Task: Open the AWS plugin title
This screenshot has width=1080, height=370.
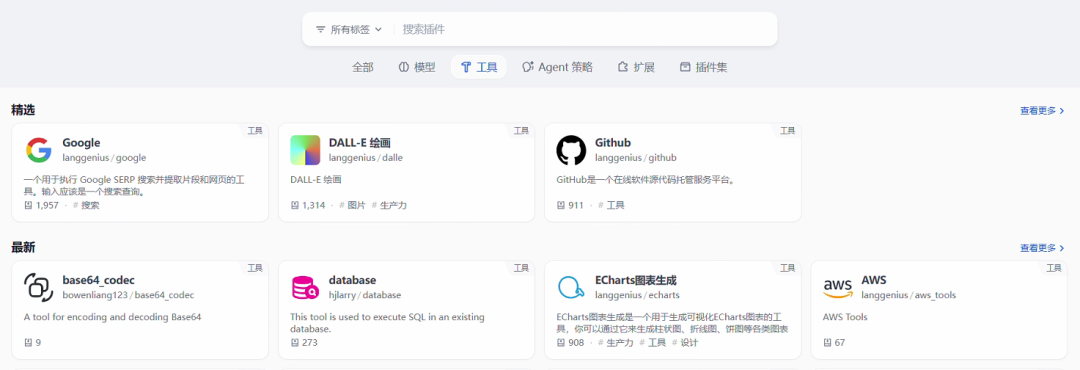Action: (873, 280)
